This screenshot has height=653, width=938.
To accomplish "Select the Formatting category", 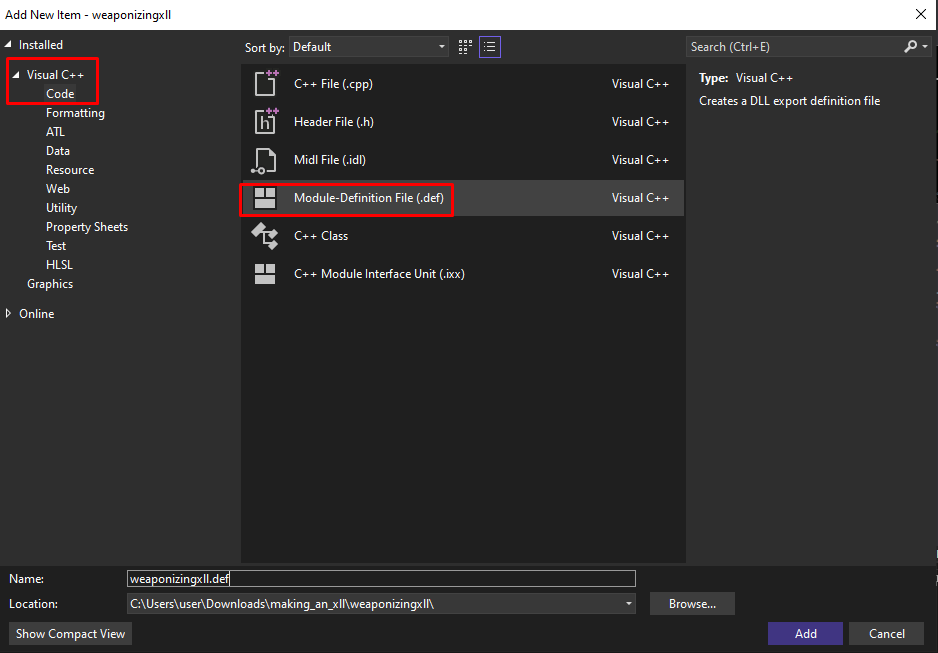I will click(x=75, y=113).
